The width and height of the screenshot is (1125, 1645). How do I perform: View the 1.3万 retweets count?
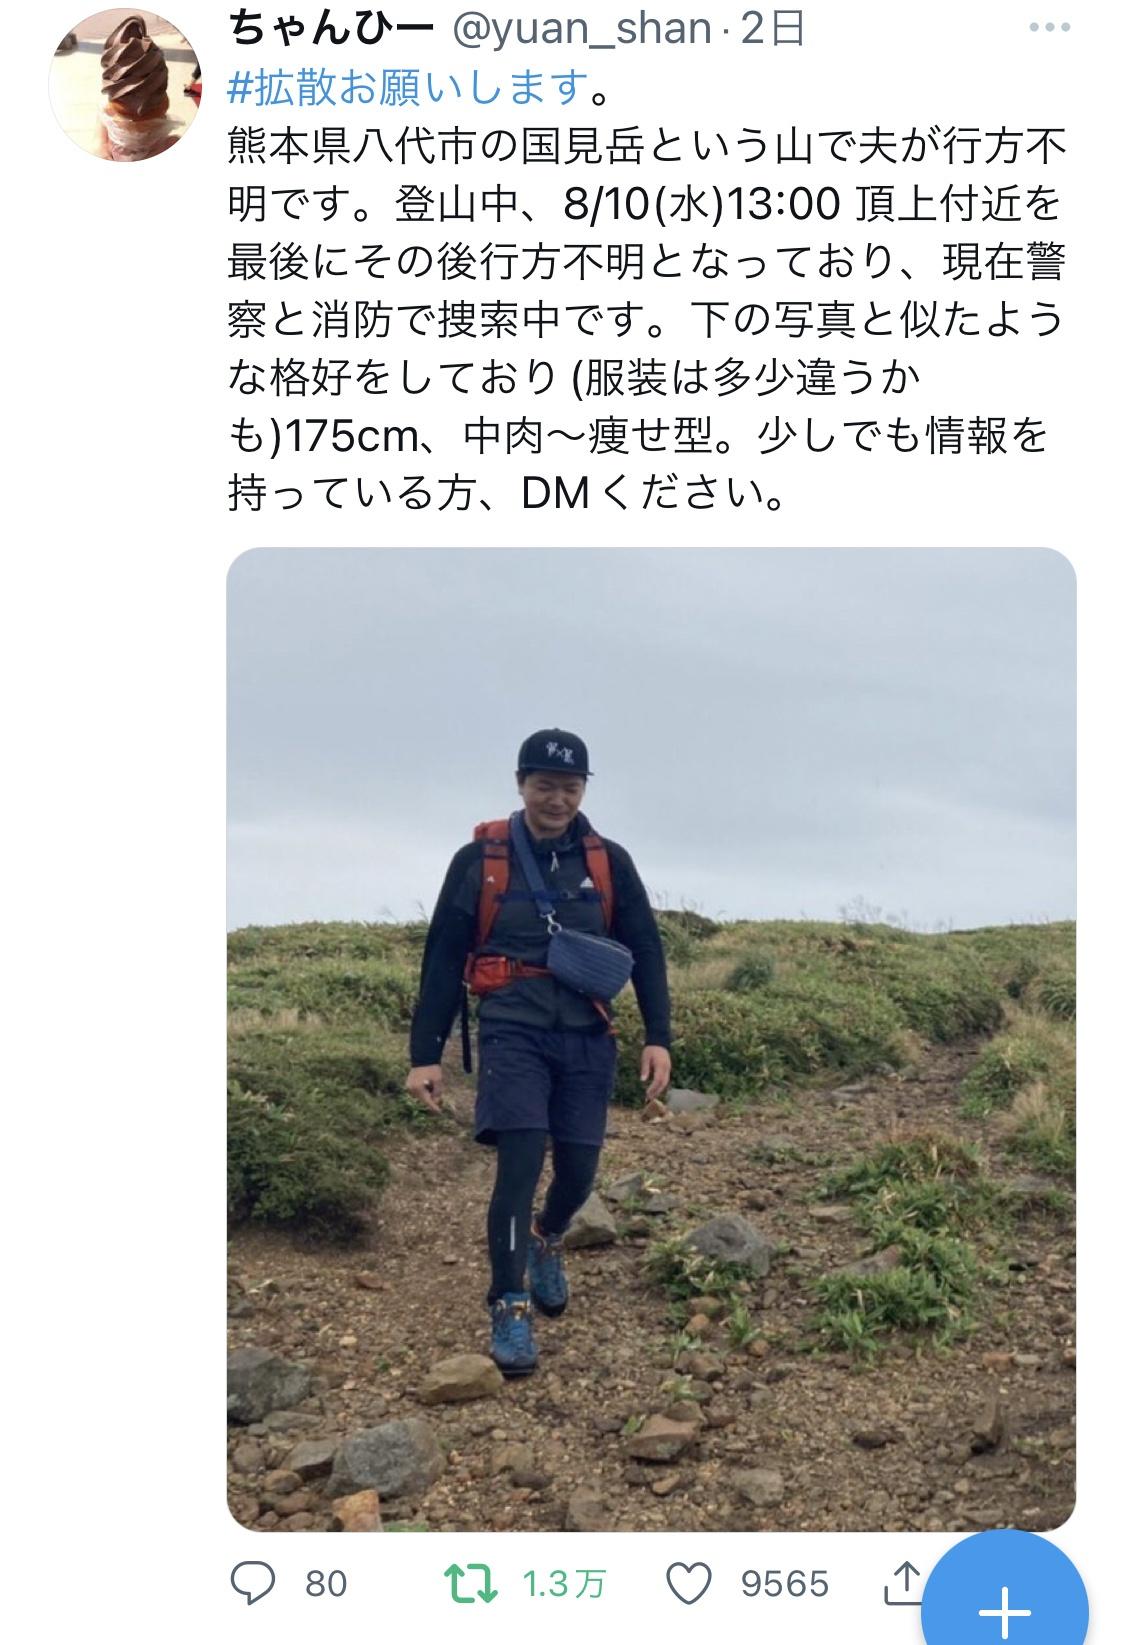(564, 1584)
